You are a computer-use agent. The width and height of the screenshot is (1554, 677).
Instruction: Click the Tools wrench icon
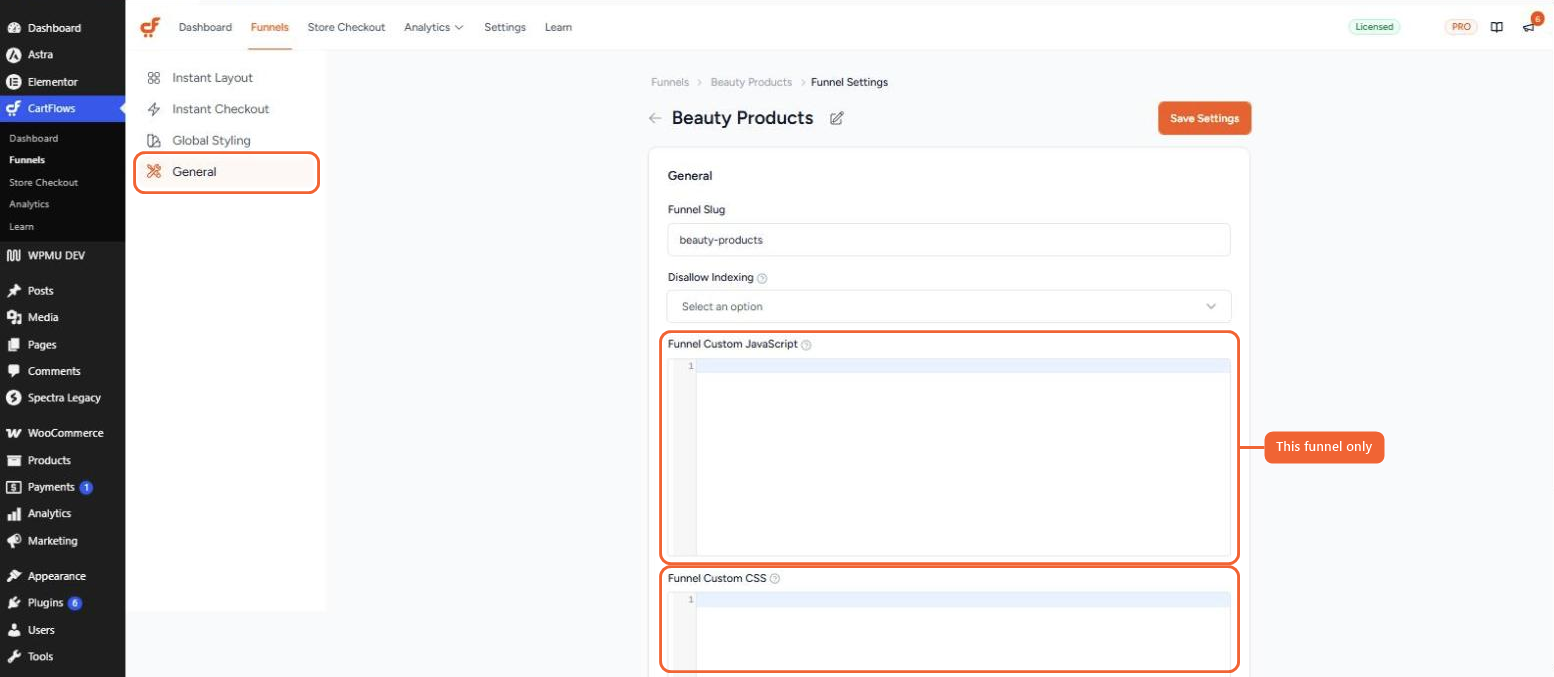coord(14,657)
